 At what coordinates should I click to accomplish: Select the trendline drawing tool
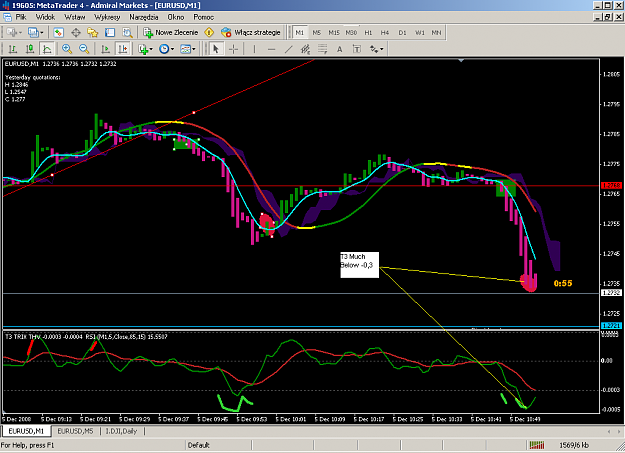(289, 49)
